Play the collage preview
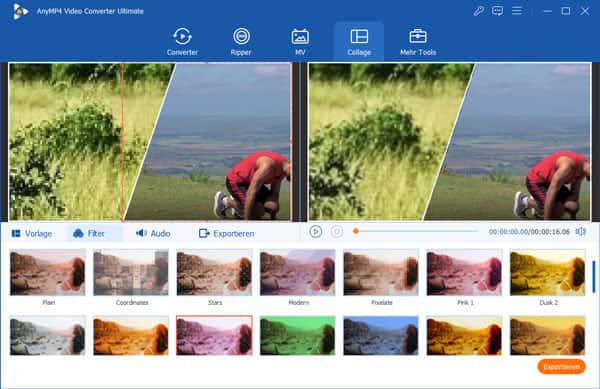 pyautogui.click(x=316, y=231)
